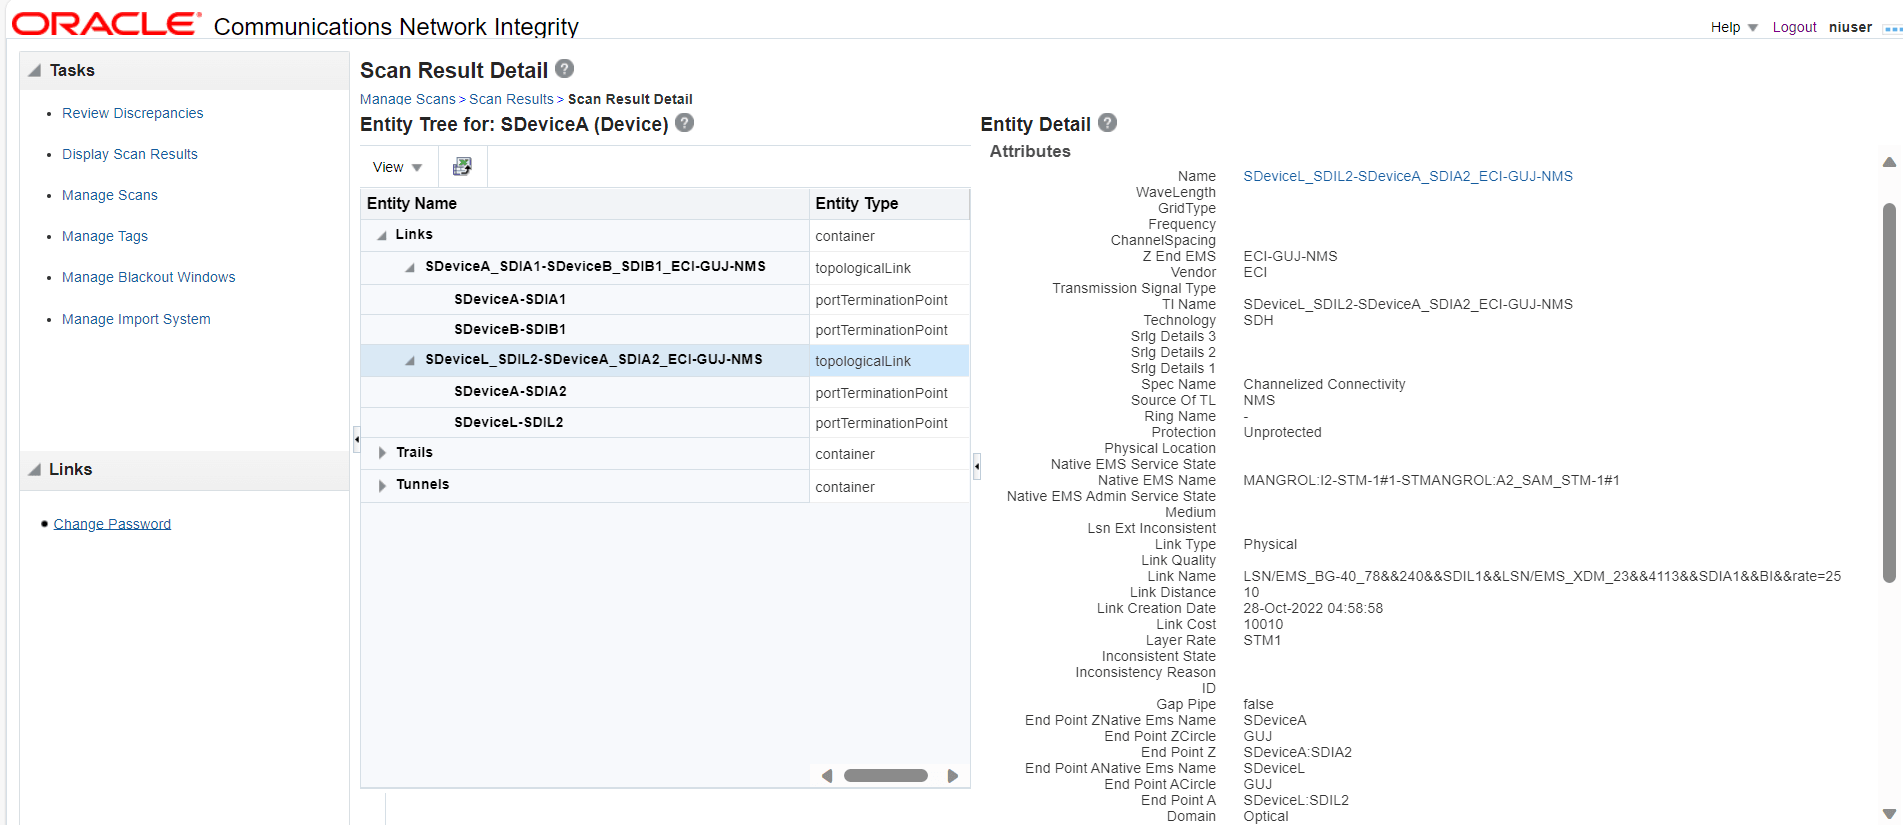The image size is (1903, 825).
Task: Select the SDeviceA-SDIA2 tree row
Action: point(510,392)
